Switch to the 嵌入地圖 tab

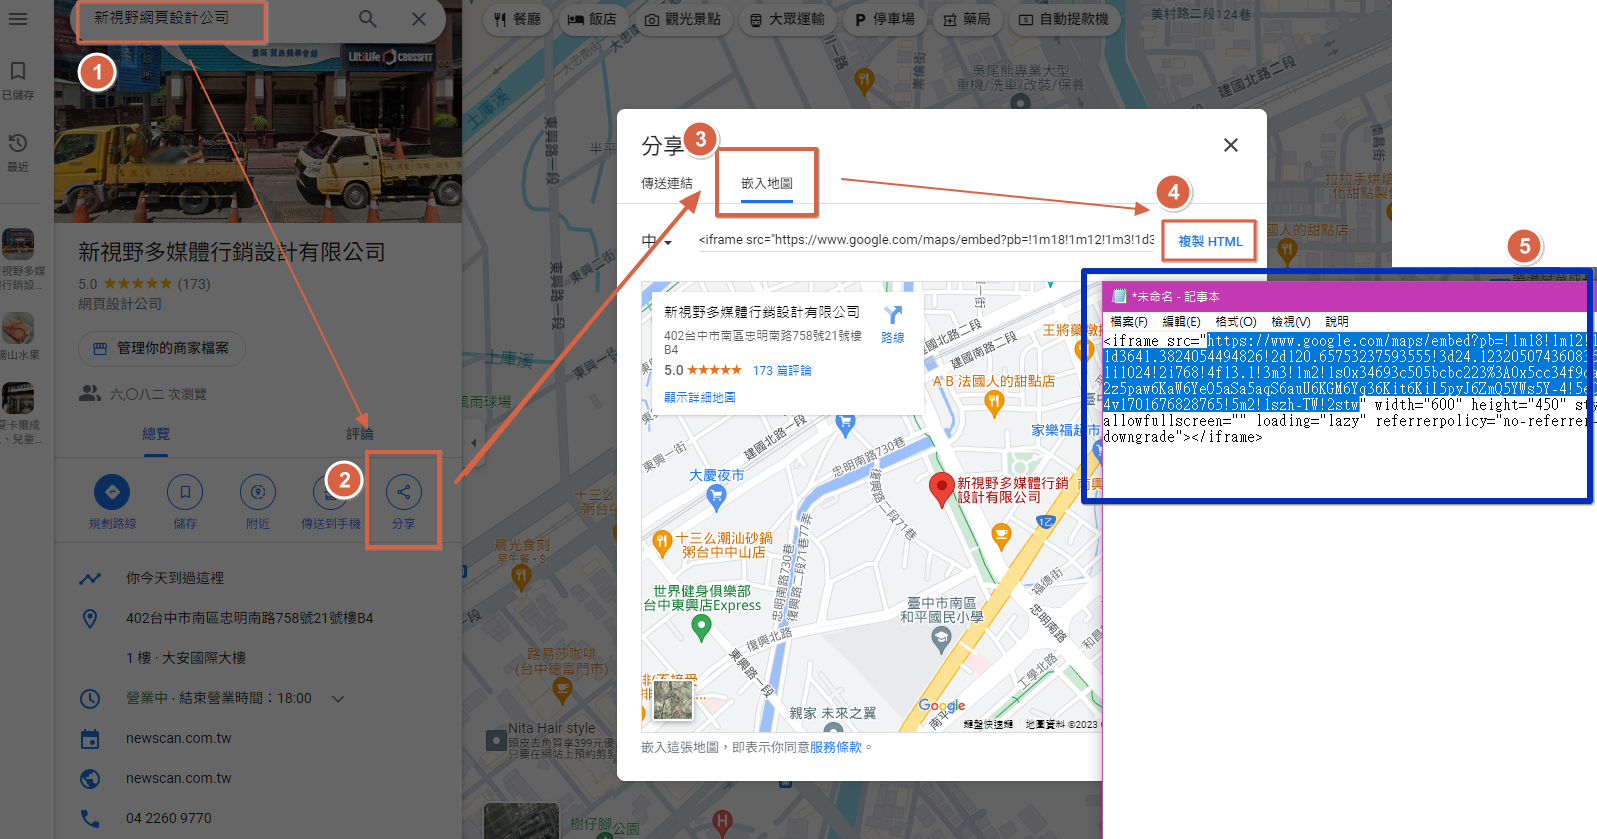pos(767,183)
